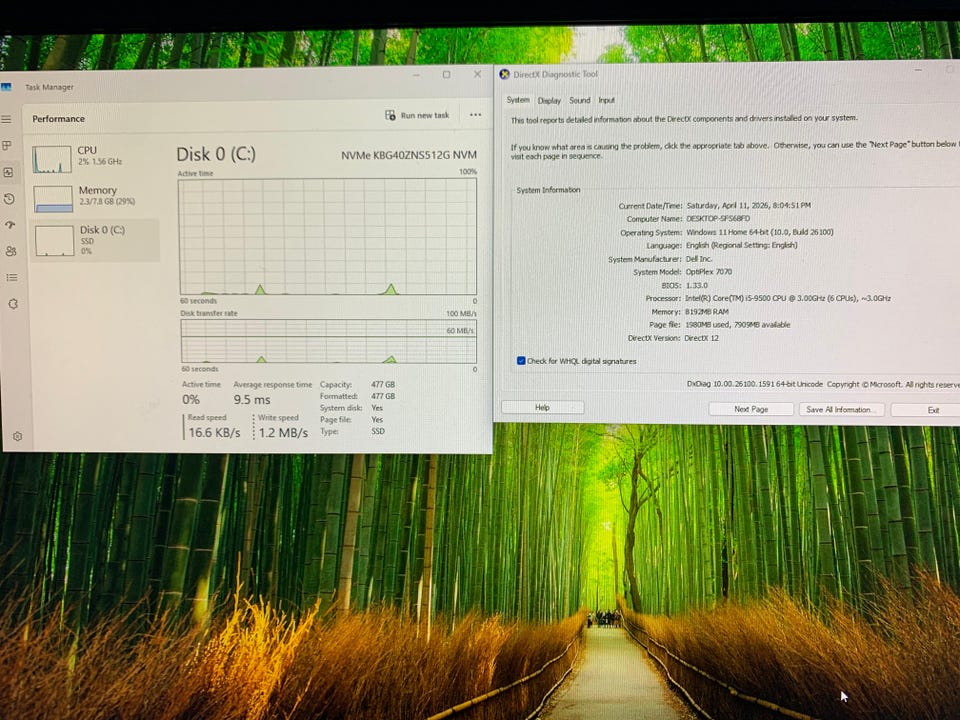Click the 16.6 KB/s read speed value
This screenshot has height=720, width=960.
point(214,432)
